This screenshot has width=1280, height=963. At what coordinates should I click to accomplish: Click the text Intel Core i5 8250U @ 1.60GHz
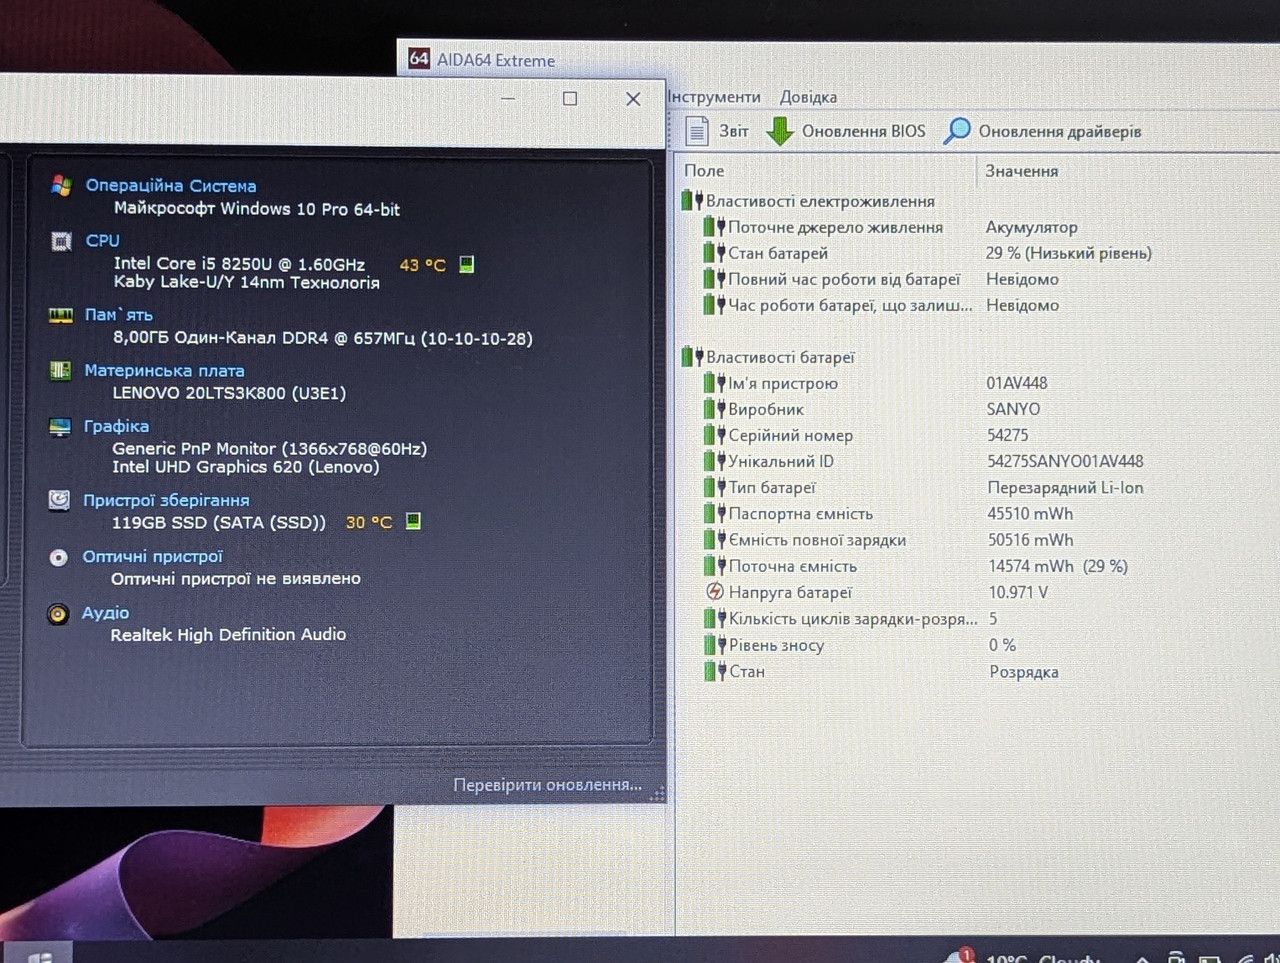[239, 264]
